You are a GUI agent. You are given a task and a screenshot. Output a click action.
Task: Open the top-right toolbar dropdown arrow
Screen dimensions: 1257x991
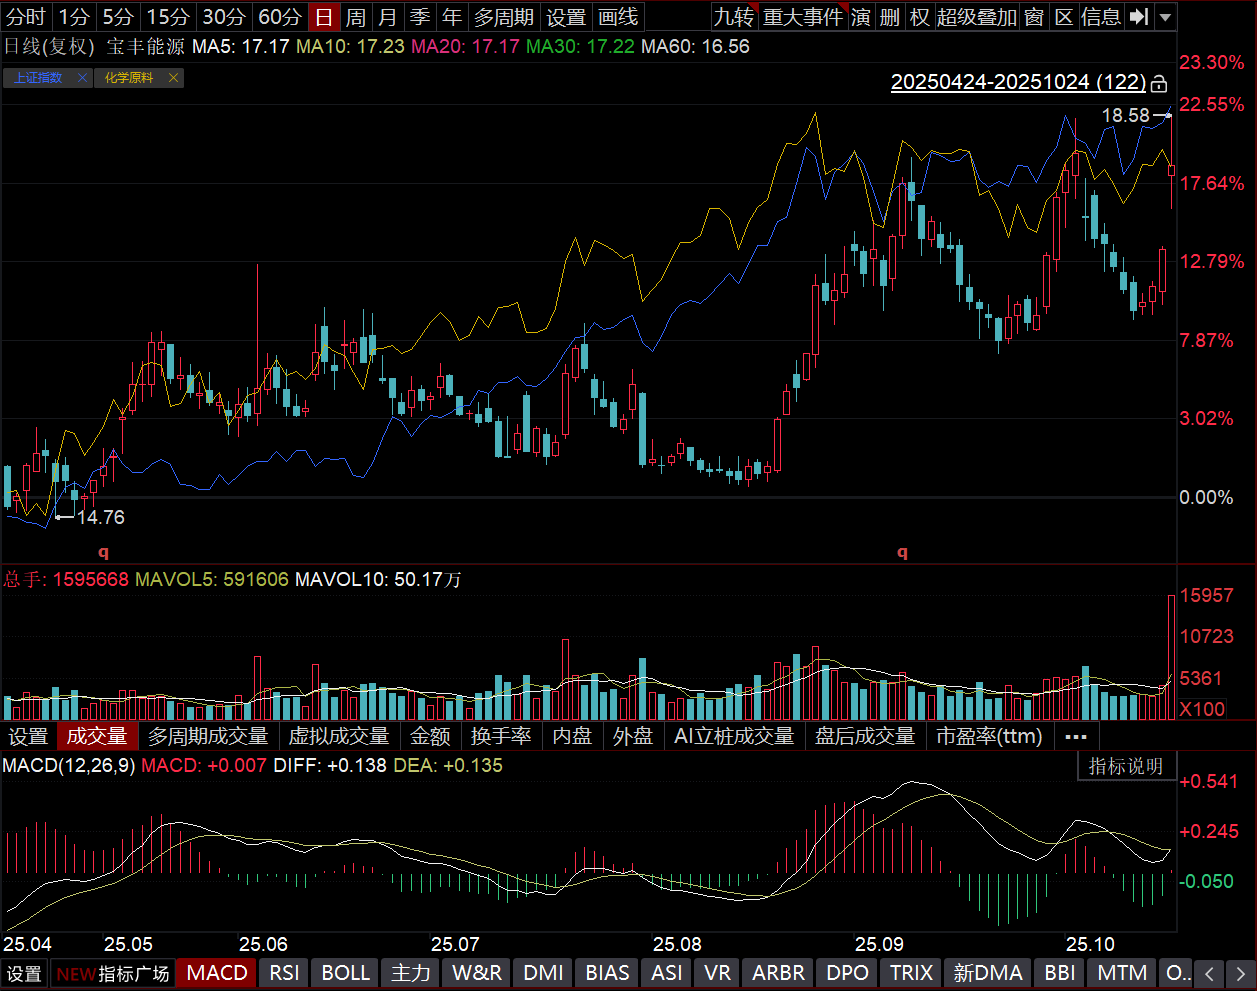1165,17
